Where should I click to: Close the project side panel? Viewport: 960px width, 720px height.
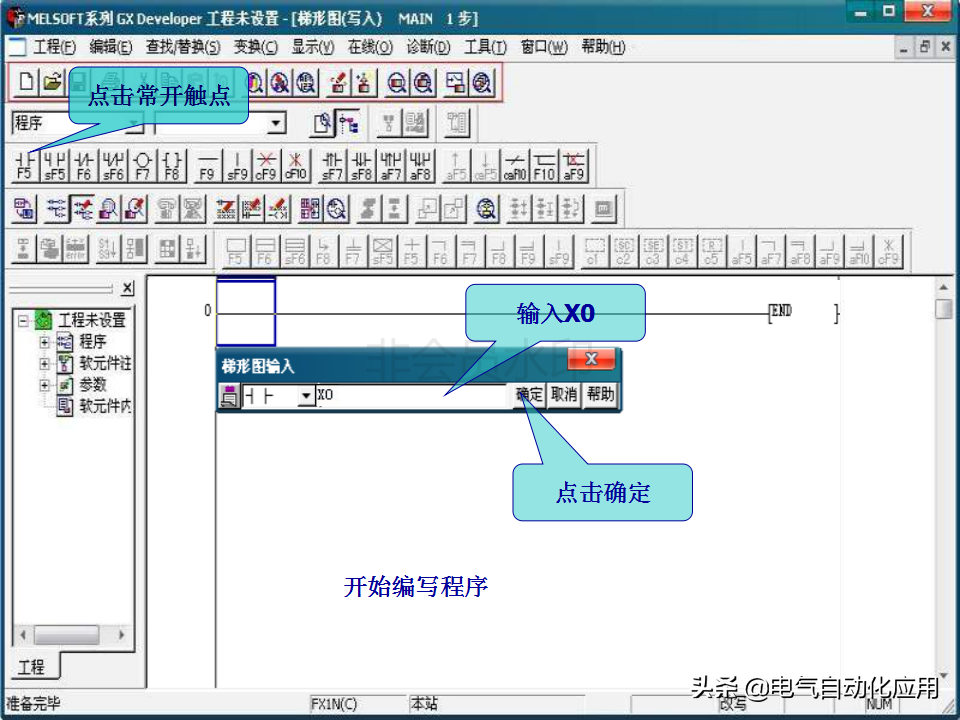point(127,288)
